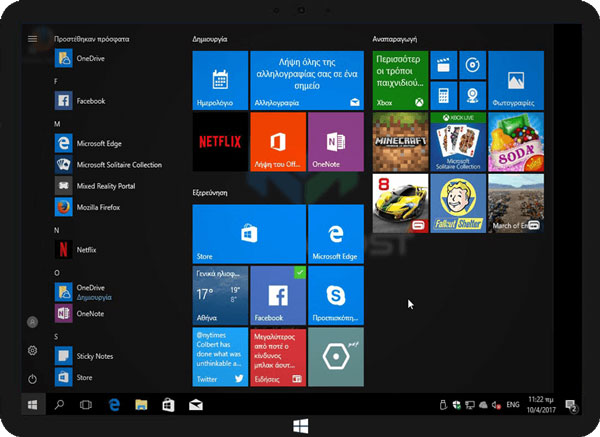600x437 pixels.
Task: Open the Groove Music small tile
Action: [x=473, y=65]
